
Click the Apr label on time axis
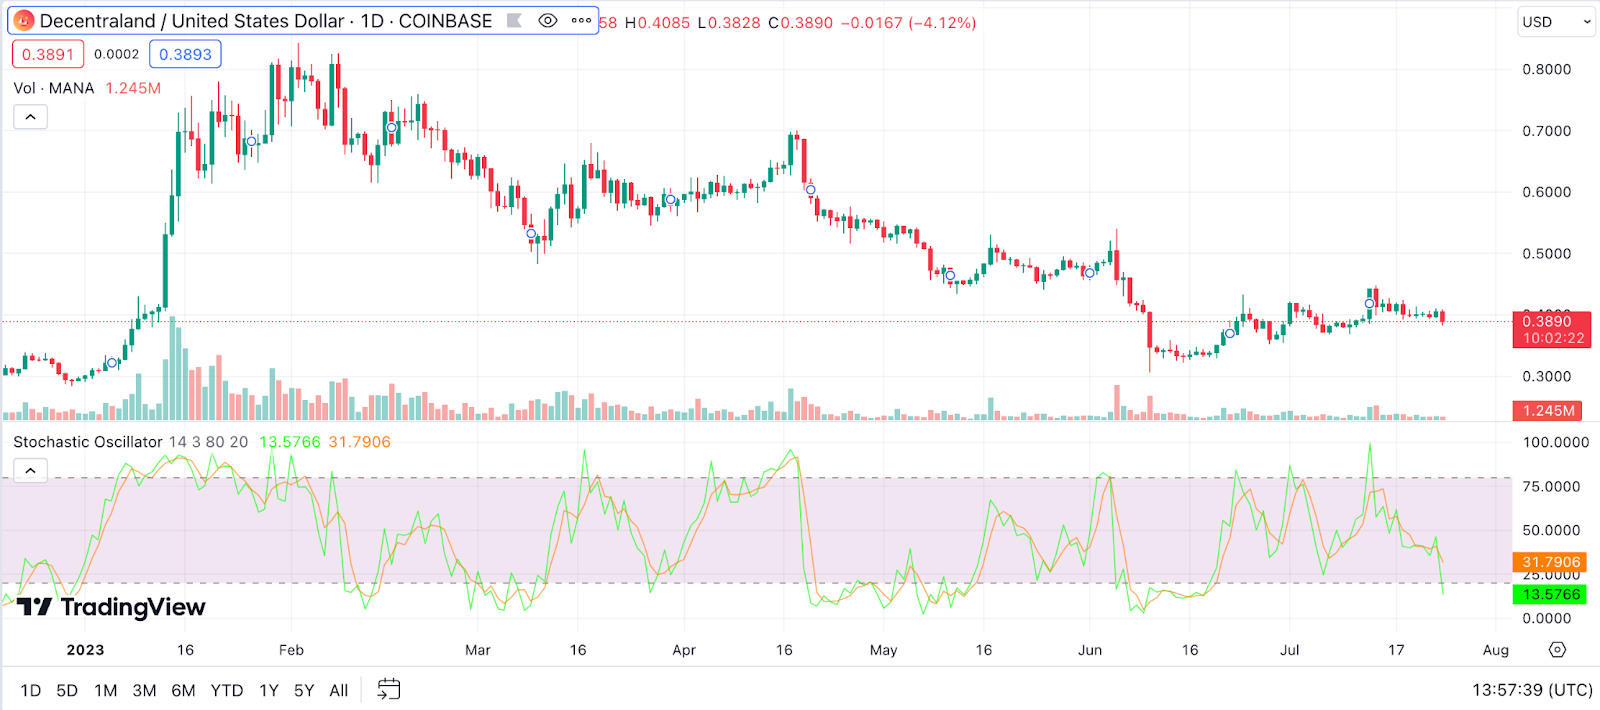click(684, 650)
